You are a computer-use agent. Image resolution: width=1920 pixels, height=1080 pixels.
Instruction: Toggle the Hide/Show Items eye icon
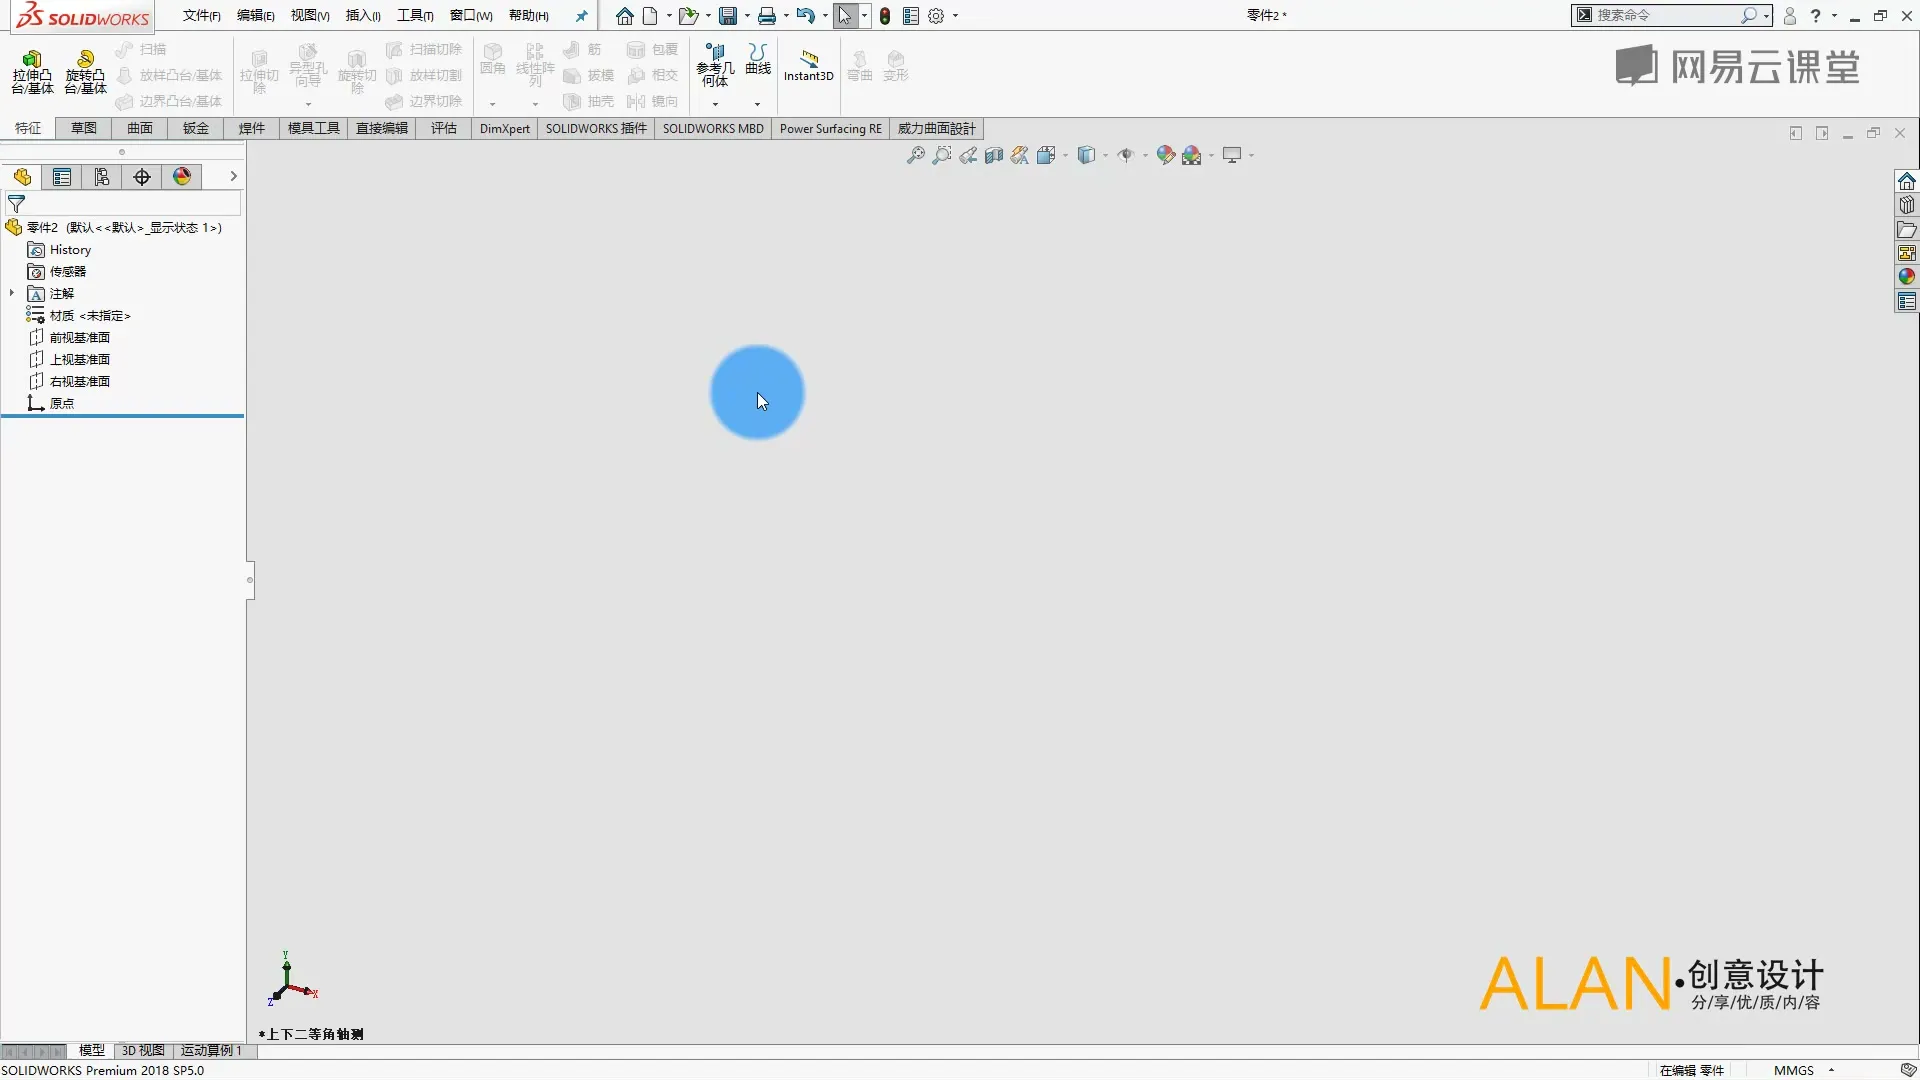coord(1126,155)
